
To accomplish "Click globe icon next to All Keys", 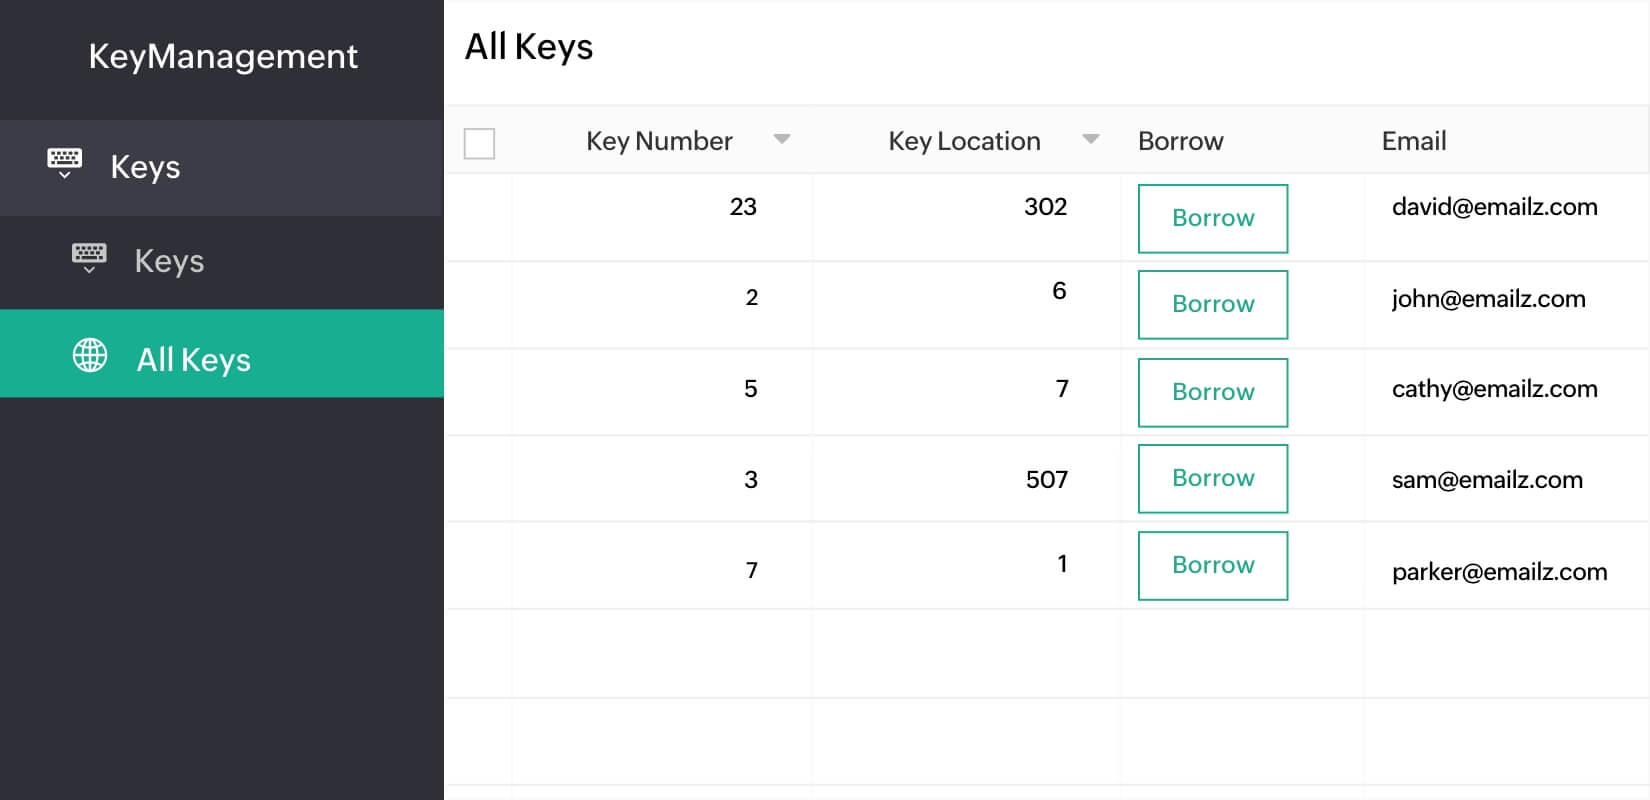I will click(90, 355).
